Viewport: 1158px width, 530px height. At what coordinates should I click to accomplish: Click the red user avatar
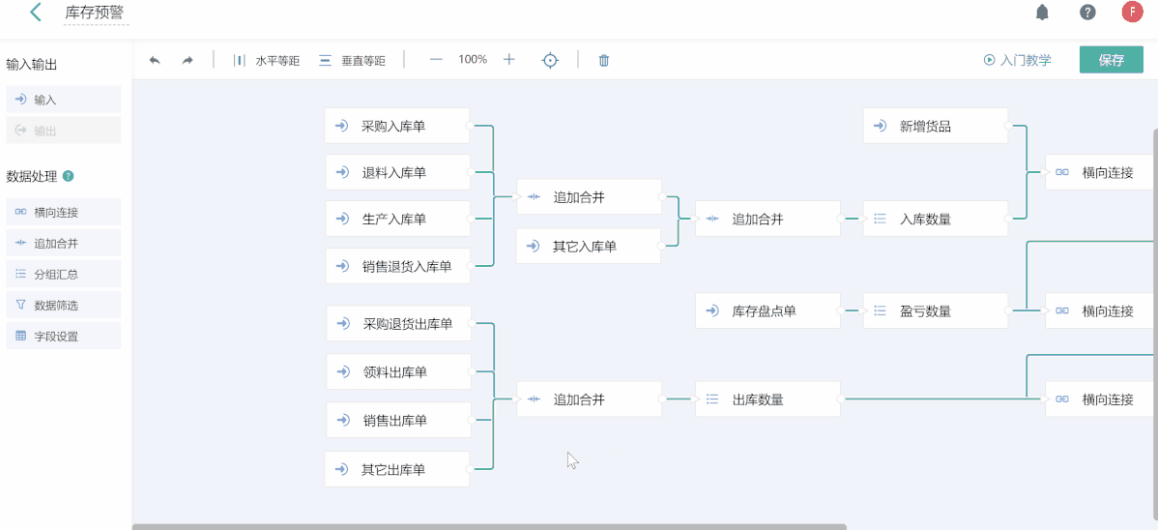(1132, 13)
